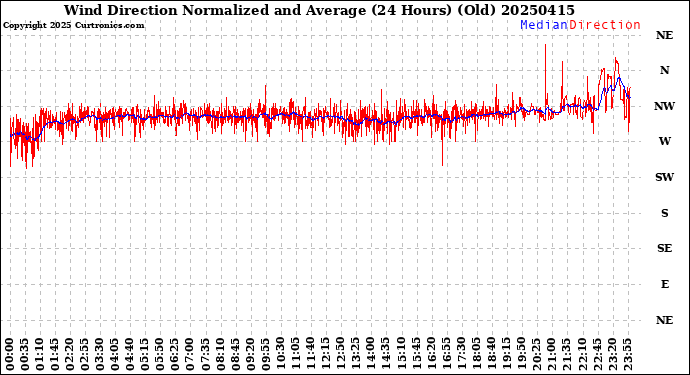This screenshot has height=375, width=690.
Task: Click the 00:35 time label
Action: pyautogui.click(x=25, y=354)
